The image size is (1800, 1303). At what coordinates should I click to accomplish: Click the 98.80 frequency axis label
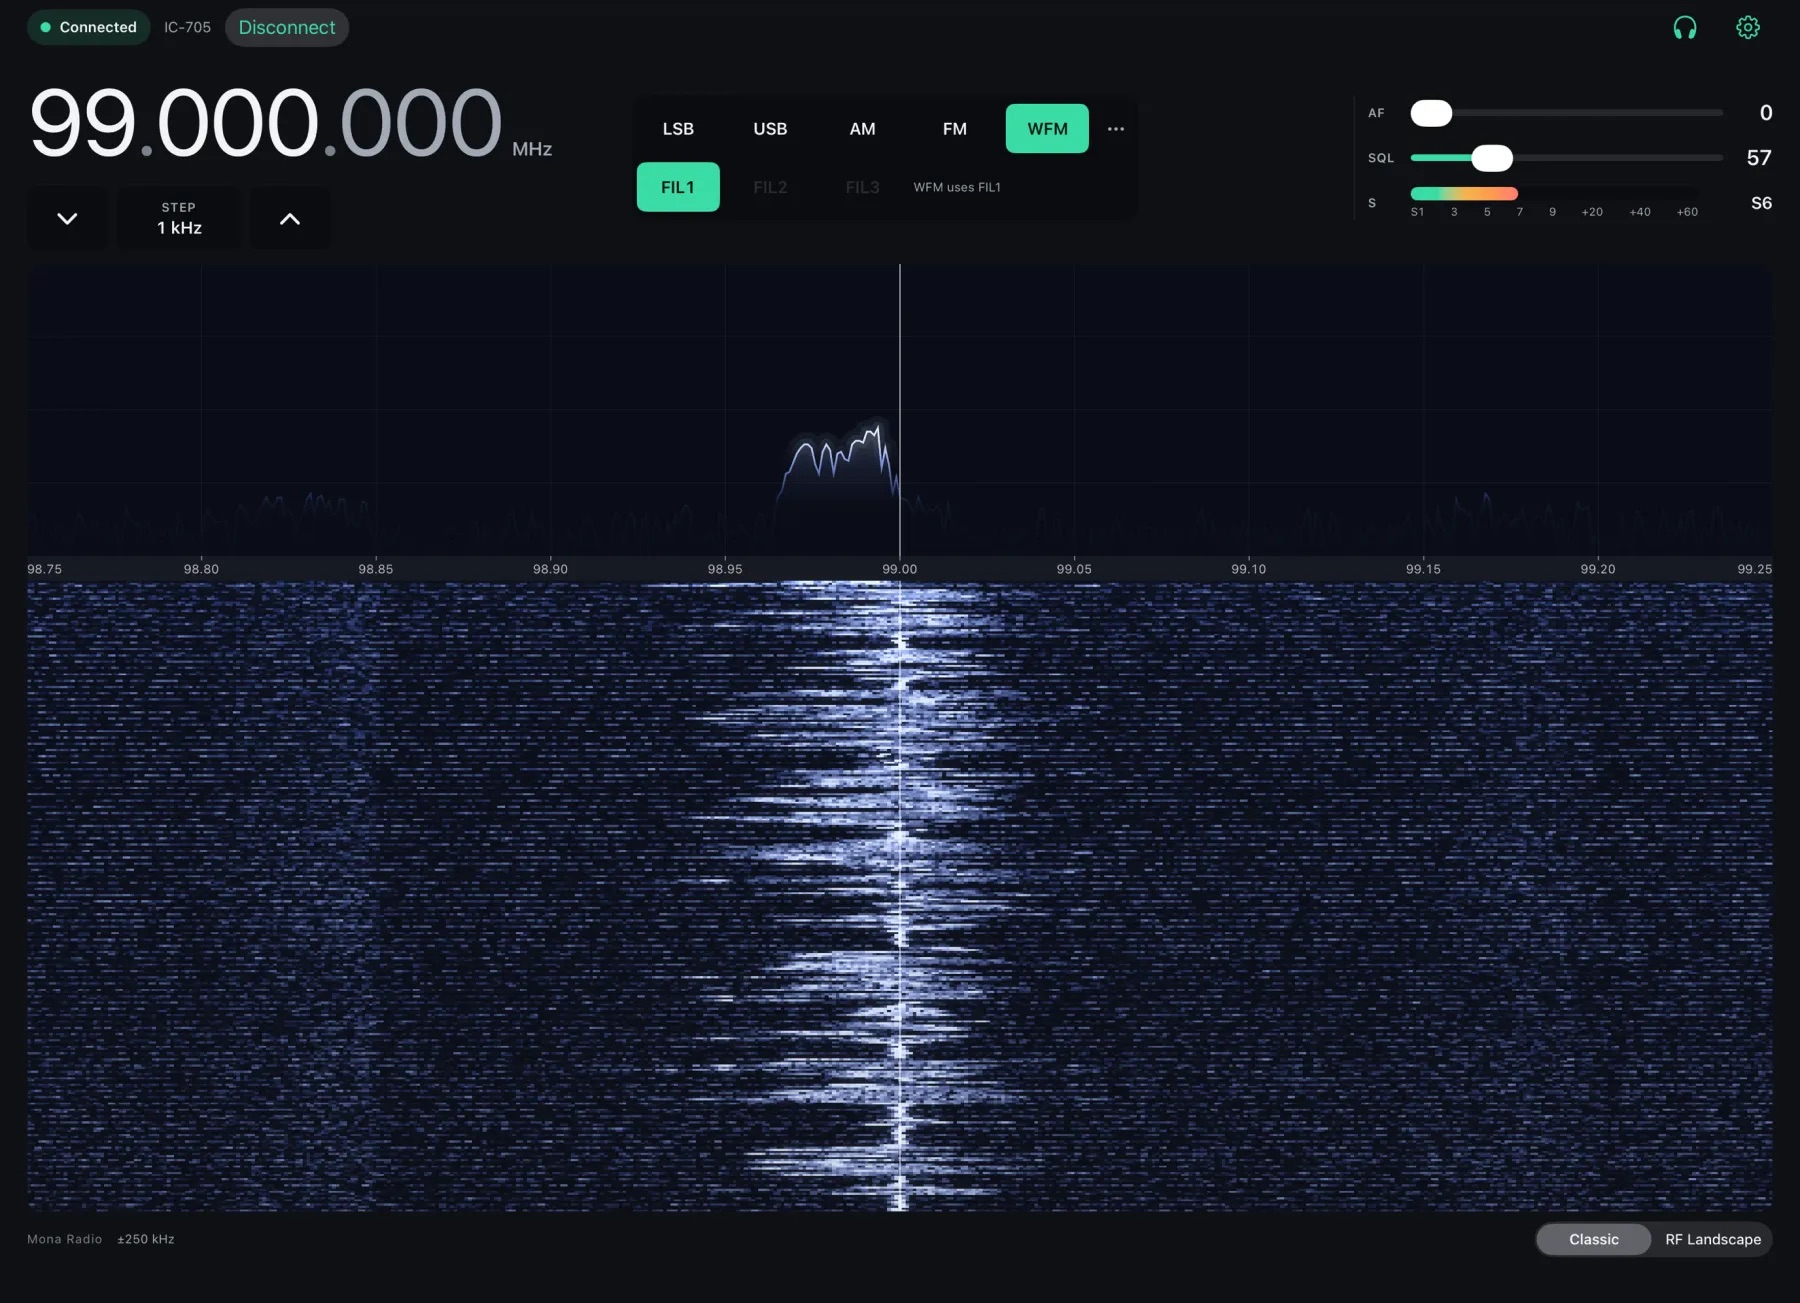[201, 569]
